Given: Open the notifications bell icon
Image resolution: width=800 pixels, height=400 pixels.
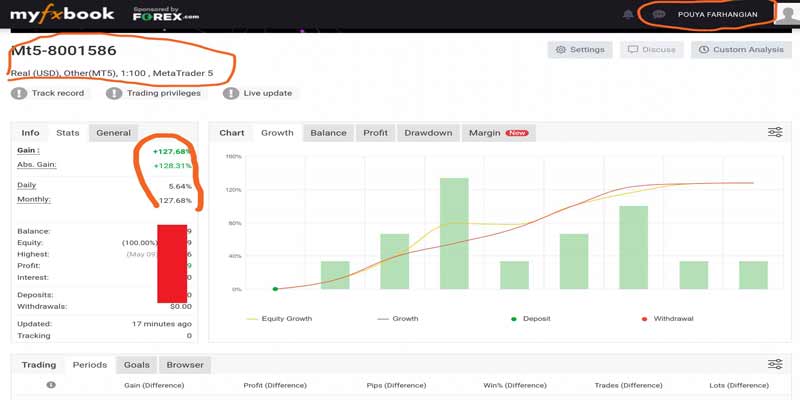Looking at the screenshot, I should point(628,15).
